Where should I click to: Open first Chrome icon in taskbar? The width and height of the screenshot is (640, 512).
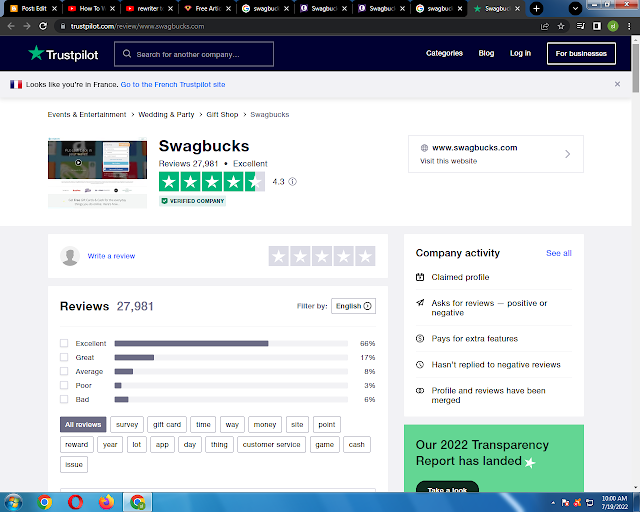tap(44, 502)
